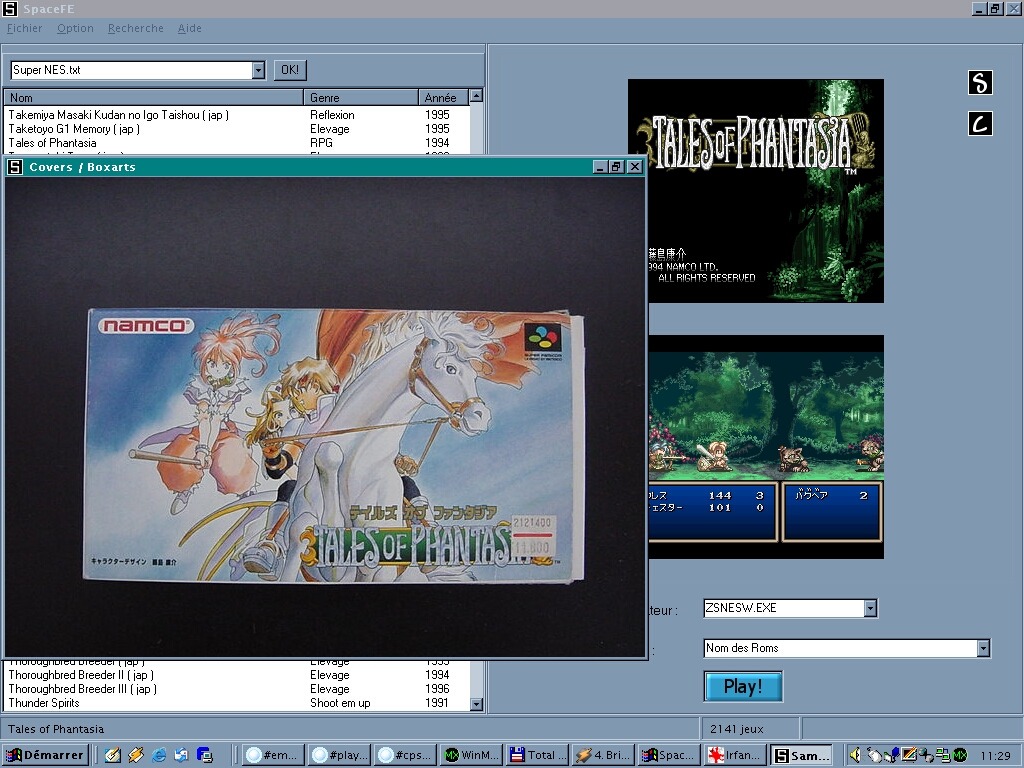This screenshot has height=768, width=1024.
Task: Sort list by Genre column header
Action: (x=360, y=97)
